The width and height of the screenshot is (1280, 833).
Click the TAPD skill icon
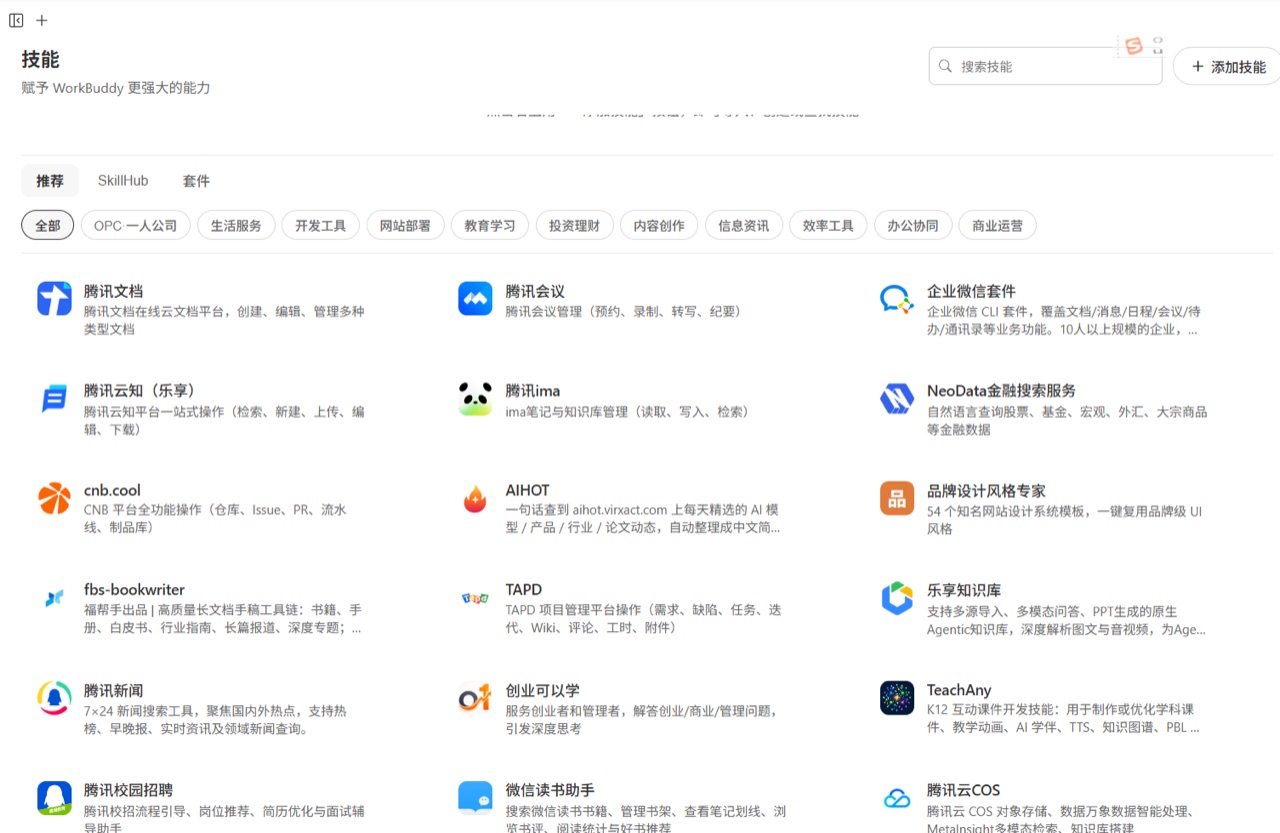tap(475, 598)
